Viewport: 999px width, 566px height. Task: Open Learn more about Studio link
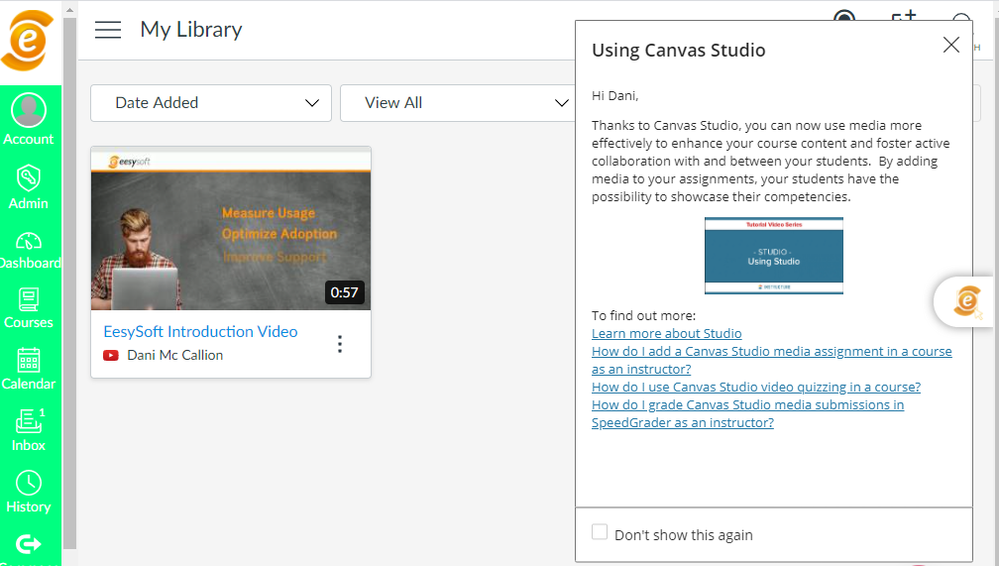(666, 333)
